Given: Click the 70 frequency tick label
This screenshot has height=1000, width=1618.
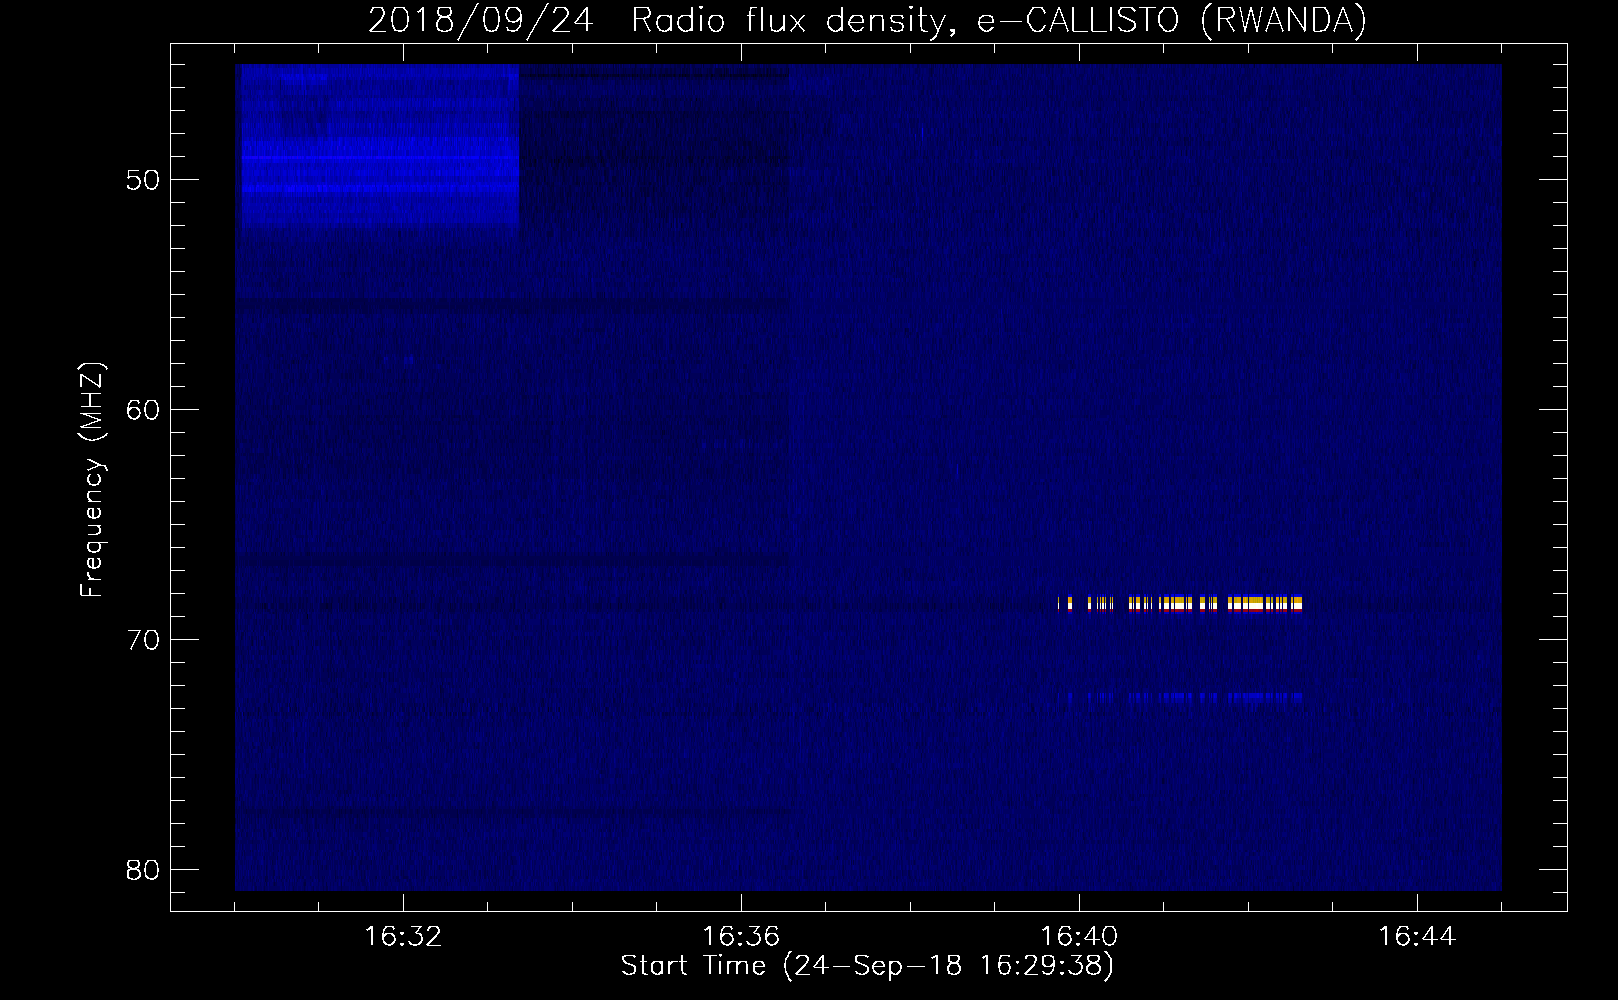Looking at the screenshot, I should tap(143, 641).
